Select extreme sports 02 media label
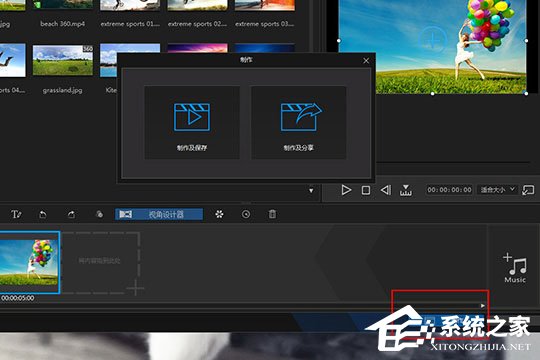This screenshot has width=540, height=360. 197,24
